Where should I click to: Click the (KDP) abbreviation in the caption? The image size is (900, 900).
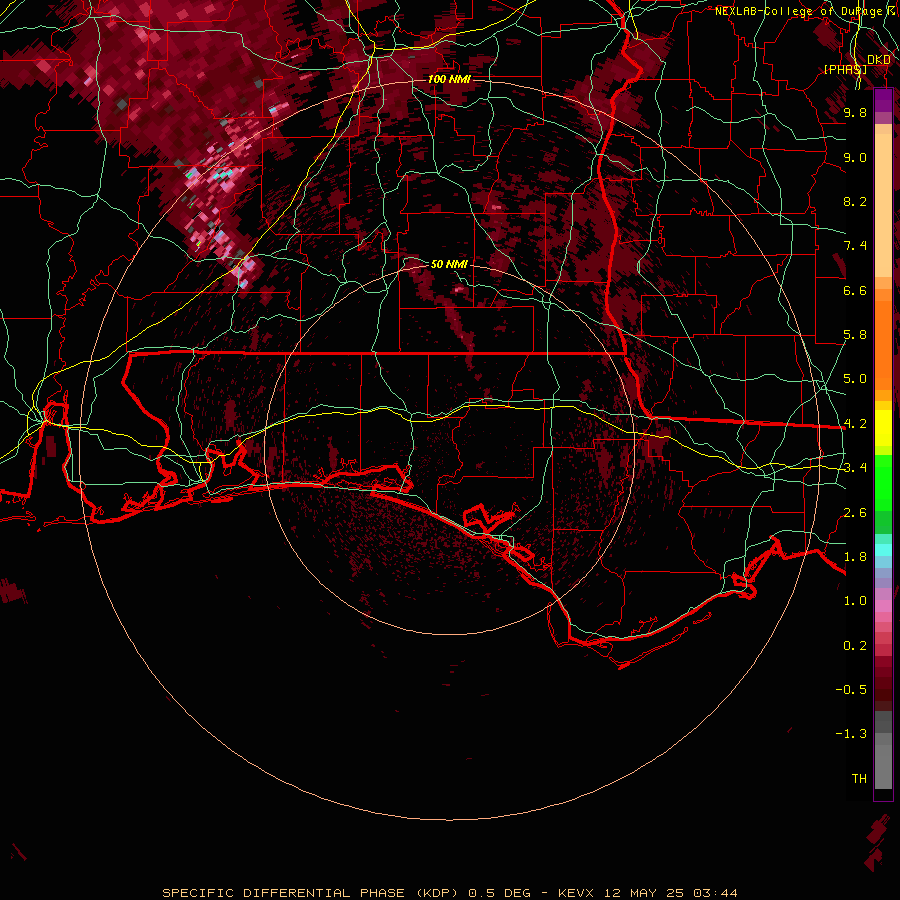point(435,893)
